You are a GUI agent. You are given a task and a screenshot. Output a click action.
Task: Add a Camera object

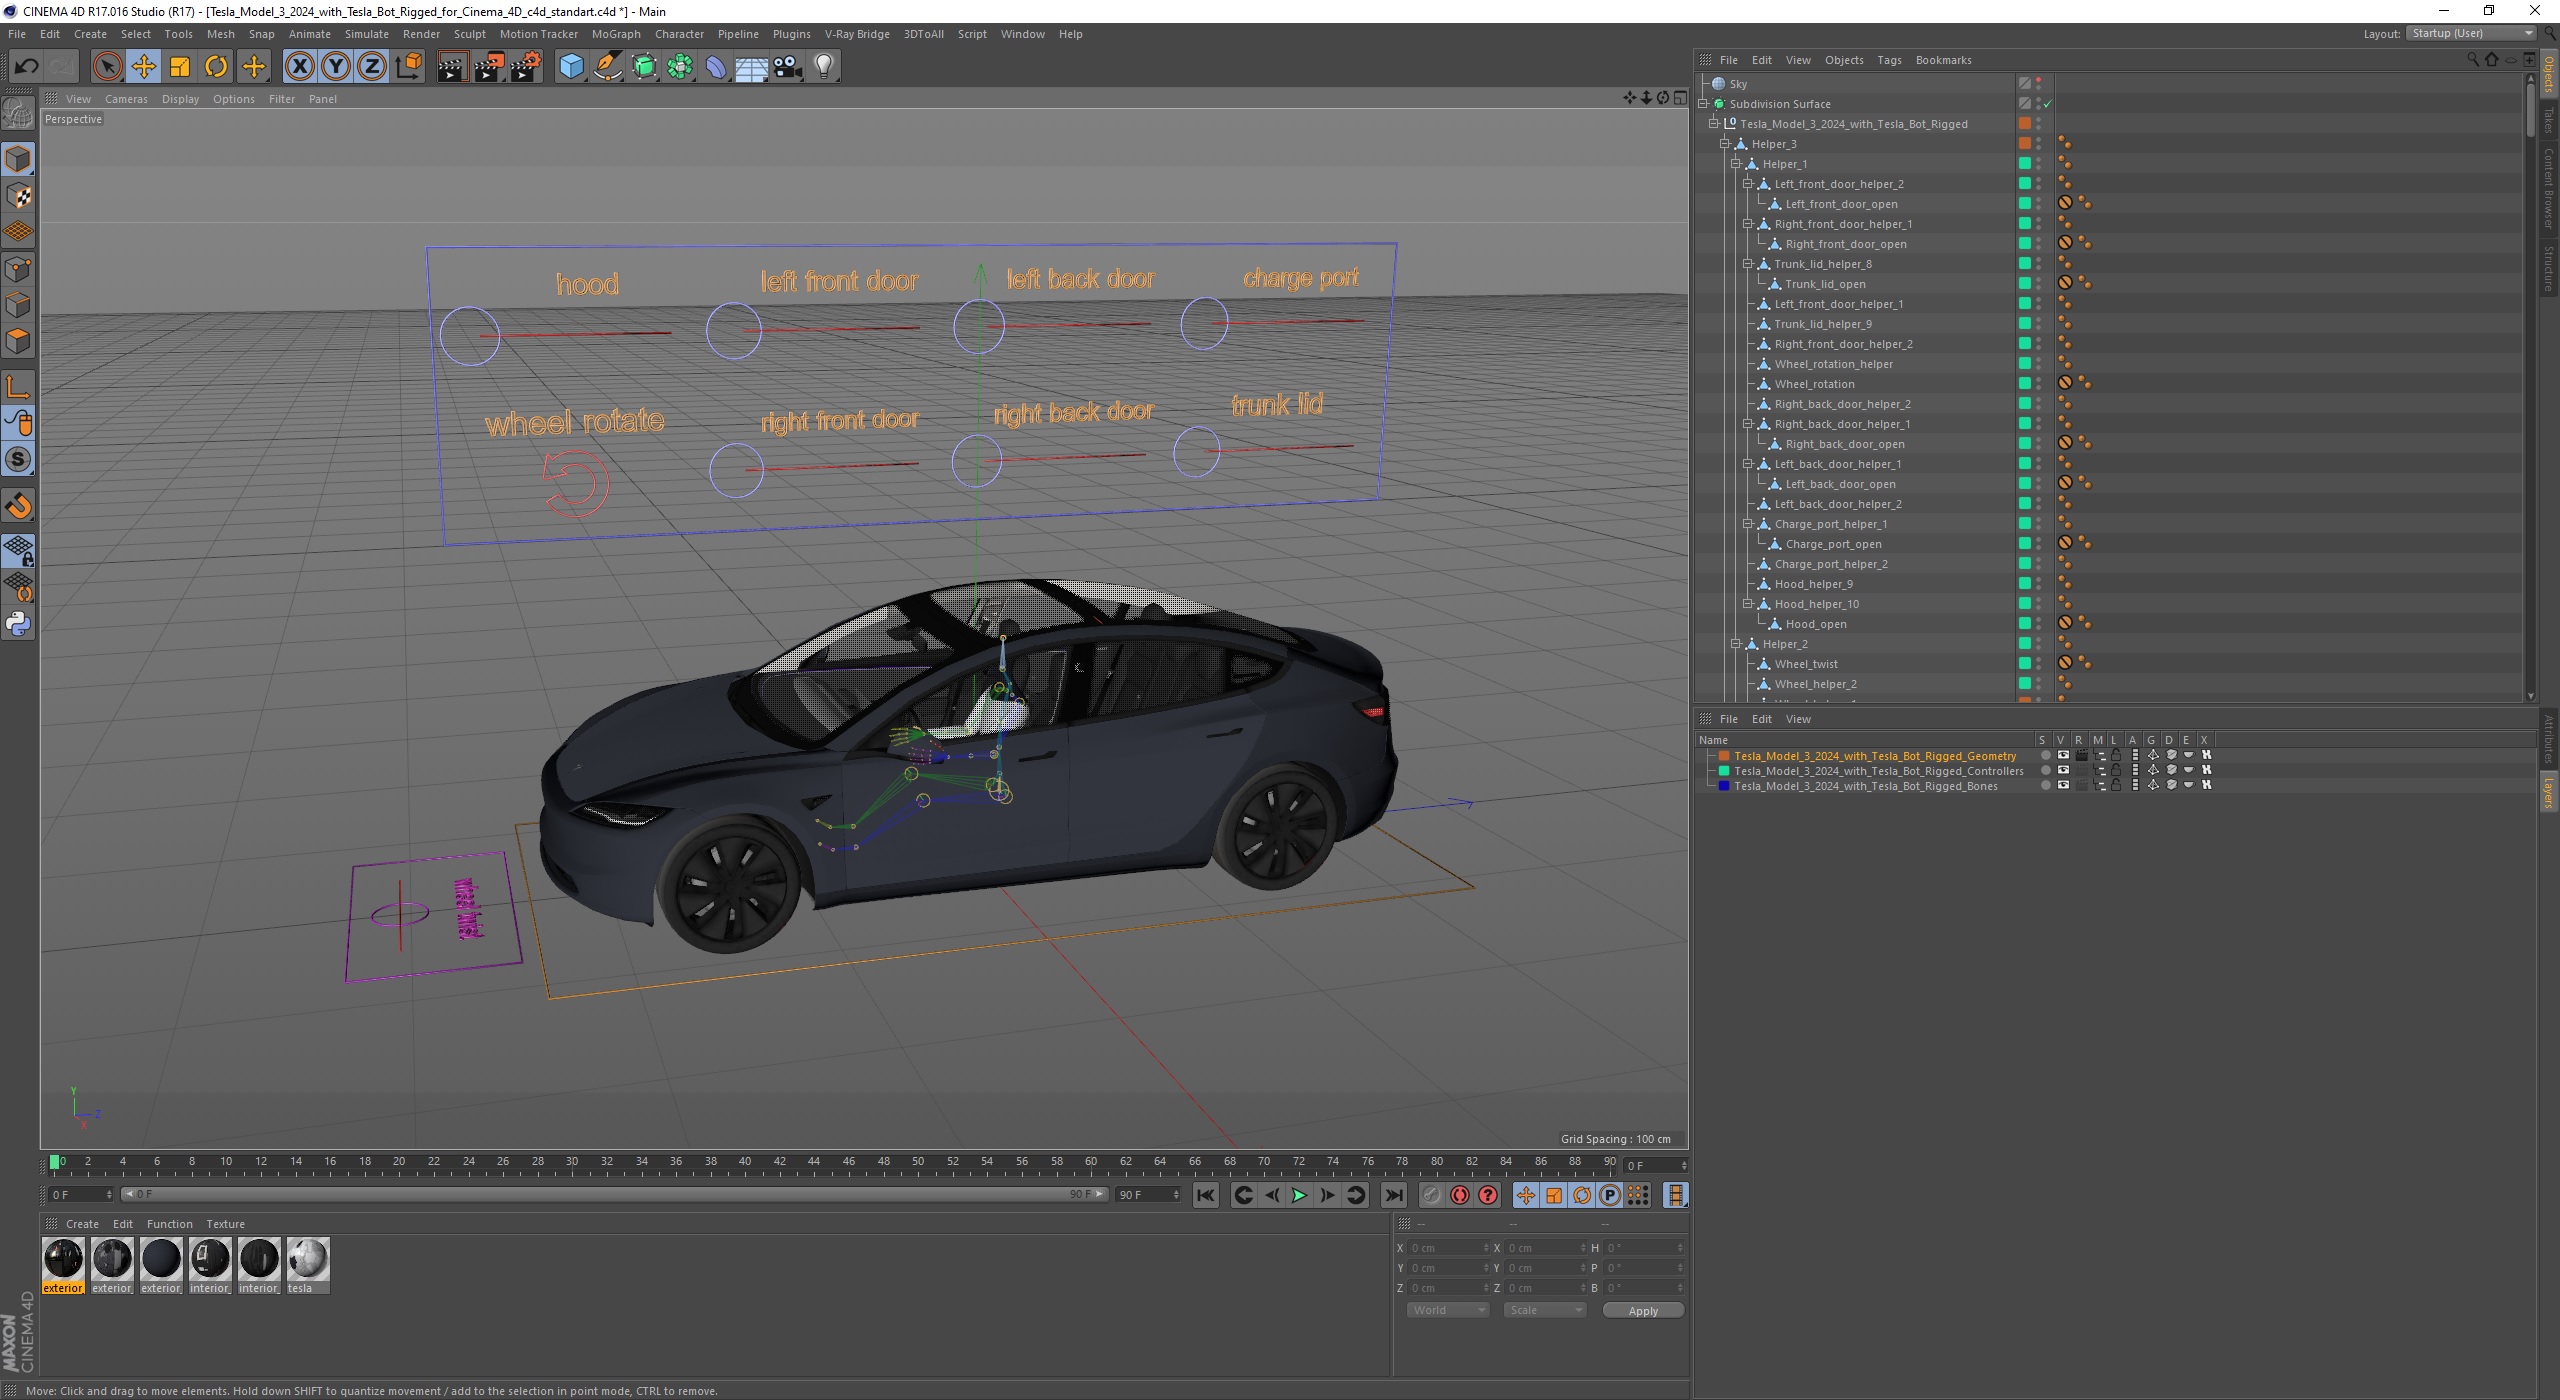point(788,67)
